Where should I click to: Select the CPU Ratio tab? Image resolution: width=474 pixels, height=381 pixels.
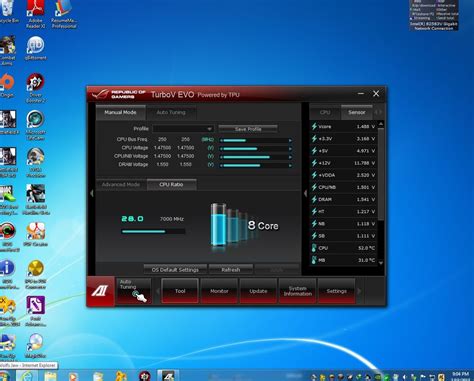tap(171, 184)
